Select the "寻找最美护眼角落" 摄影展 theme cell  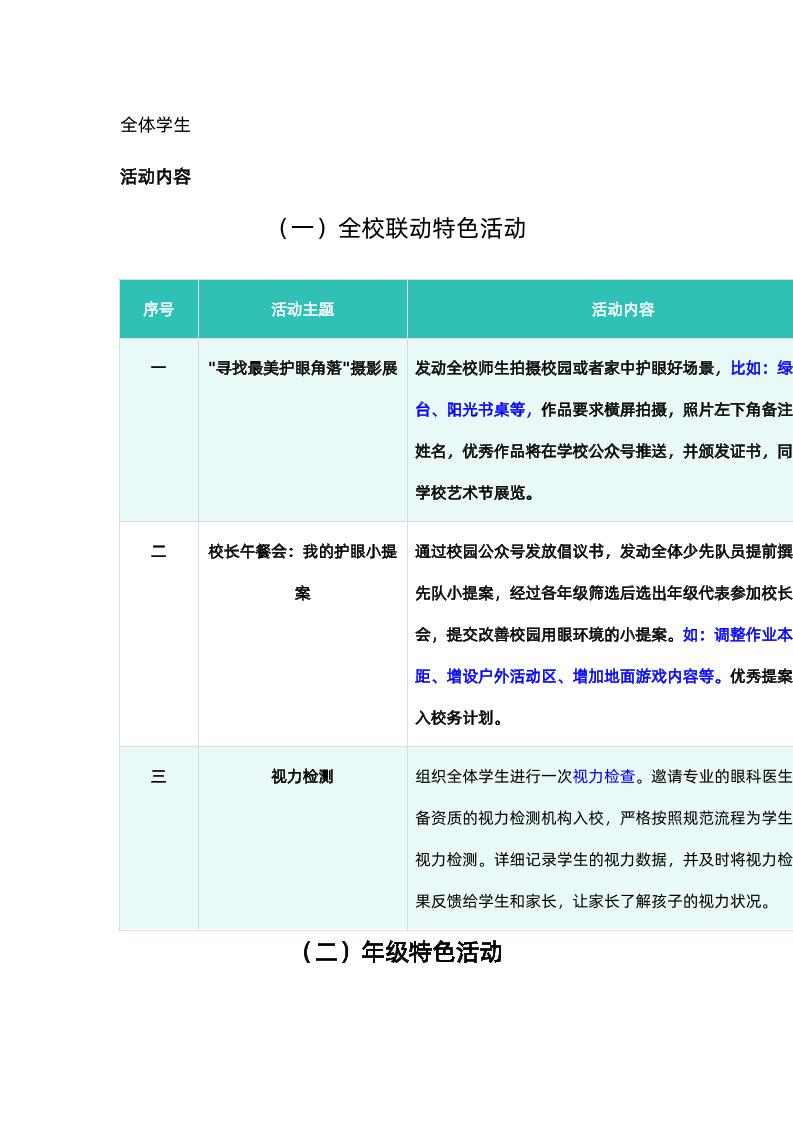(302, 368)
